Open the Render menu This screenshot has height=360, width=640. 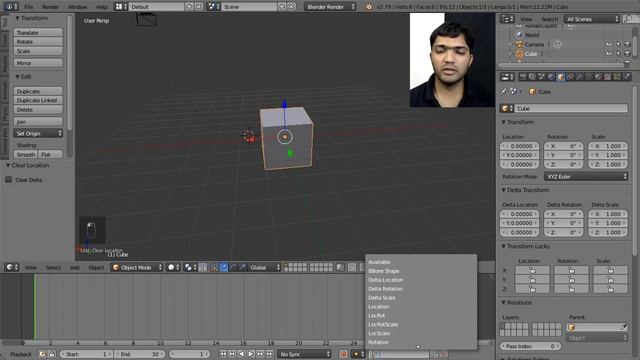pyautogui.click(x=51, y=7)
